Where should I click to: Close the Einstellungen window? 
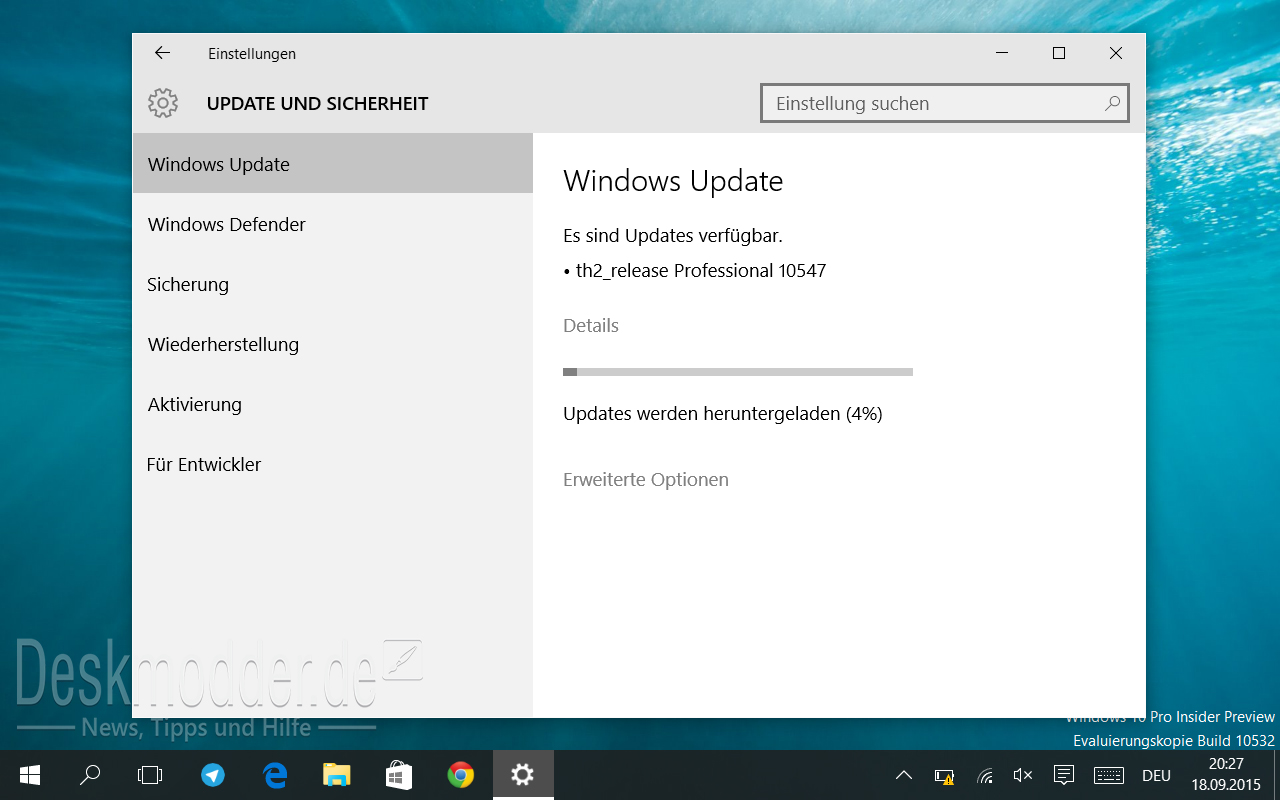tap(1116, 53)
